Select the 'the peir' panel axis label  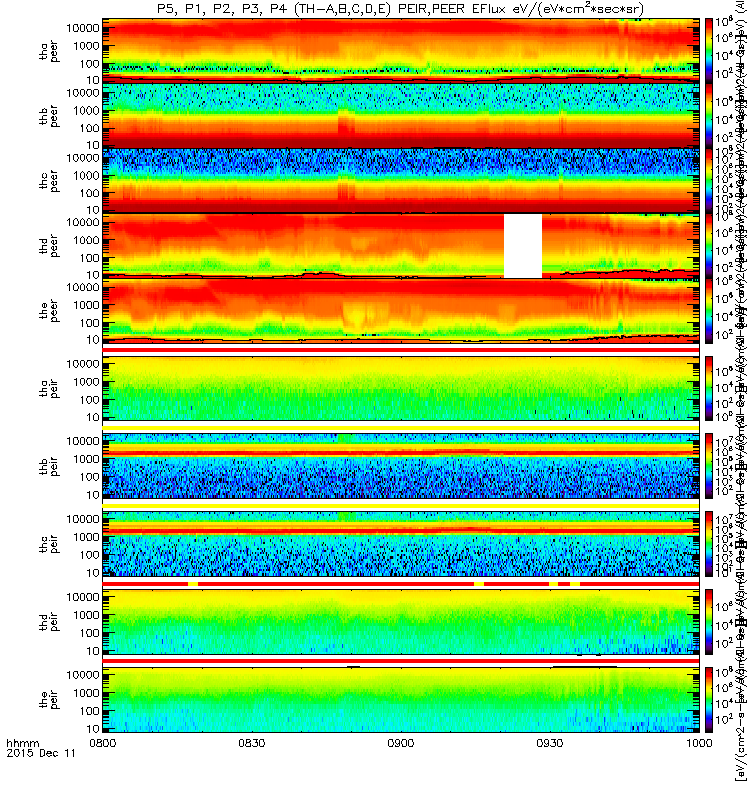[49, 699]
